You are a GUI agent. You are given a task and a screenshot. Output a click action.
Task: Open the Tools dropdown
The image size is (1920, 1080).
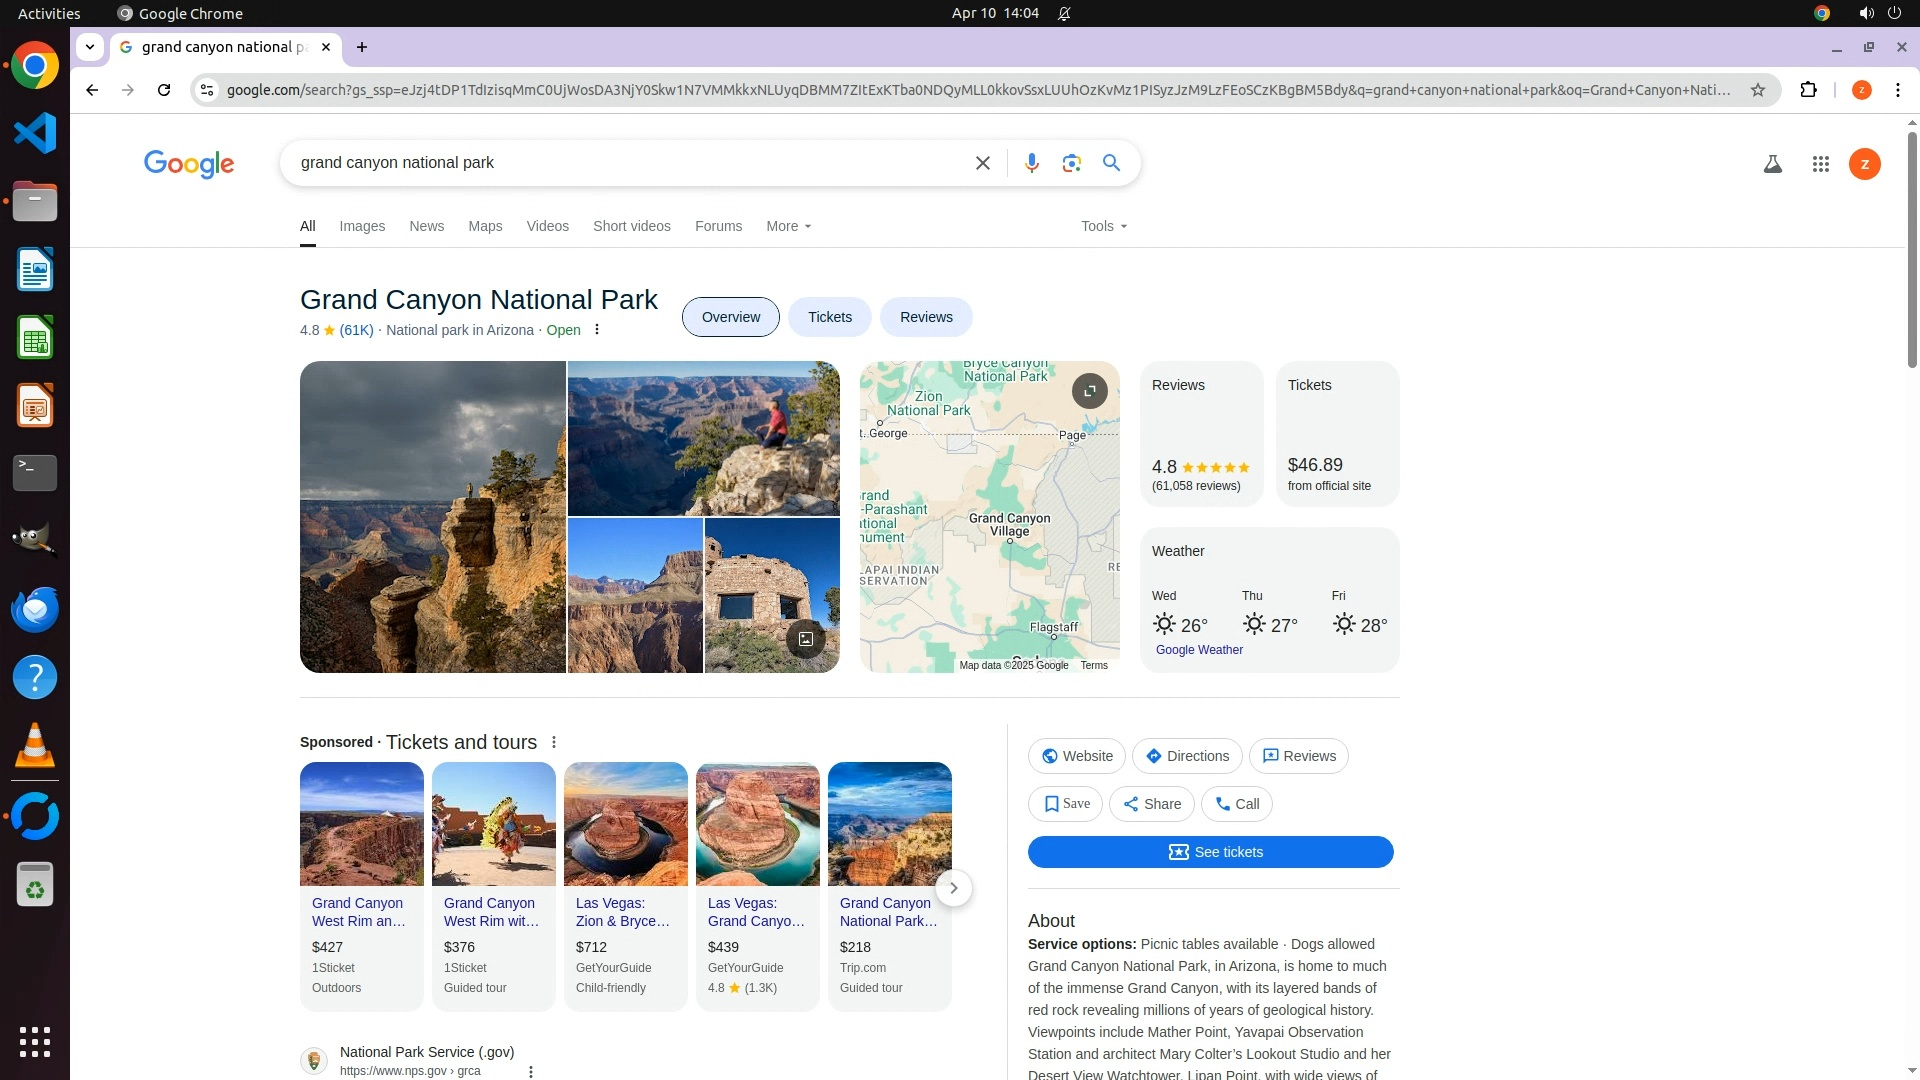pos(1103,226)
